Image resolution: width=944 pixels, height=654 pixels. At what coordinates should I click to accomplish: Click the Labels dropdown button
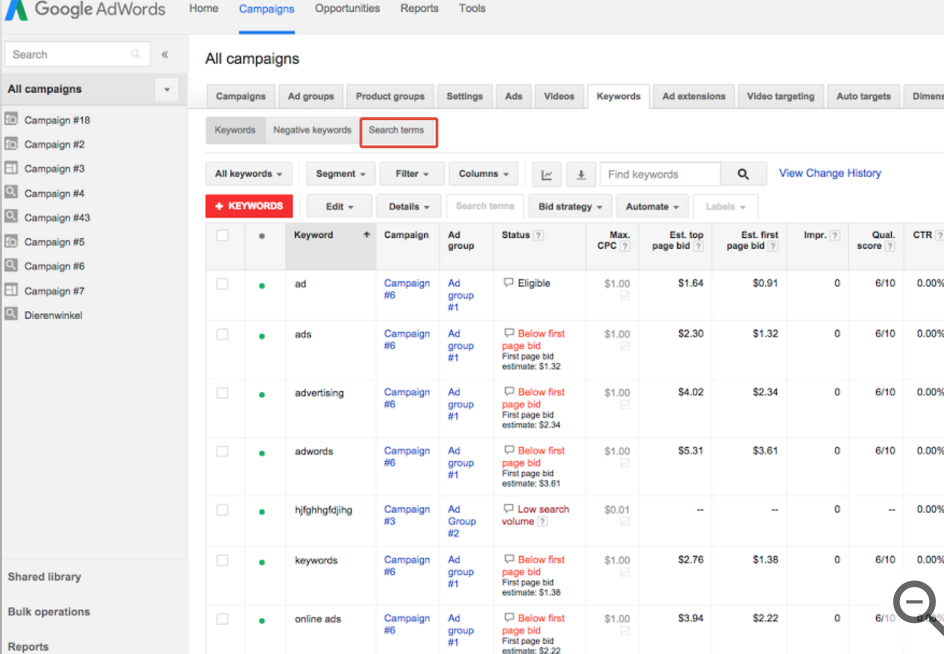click(725, 207)
